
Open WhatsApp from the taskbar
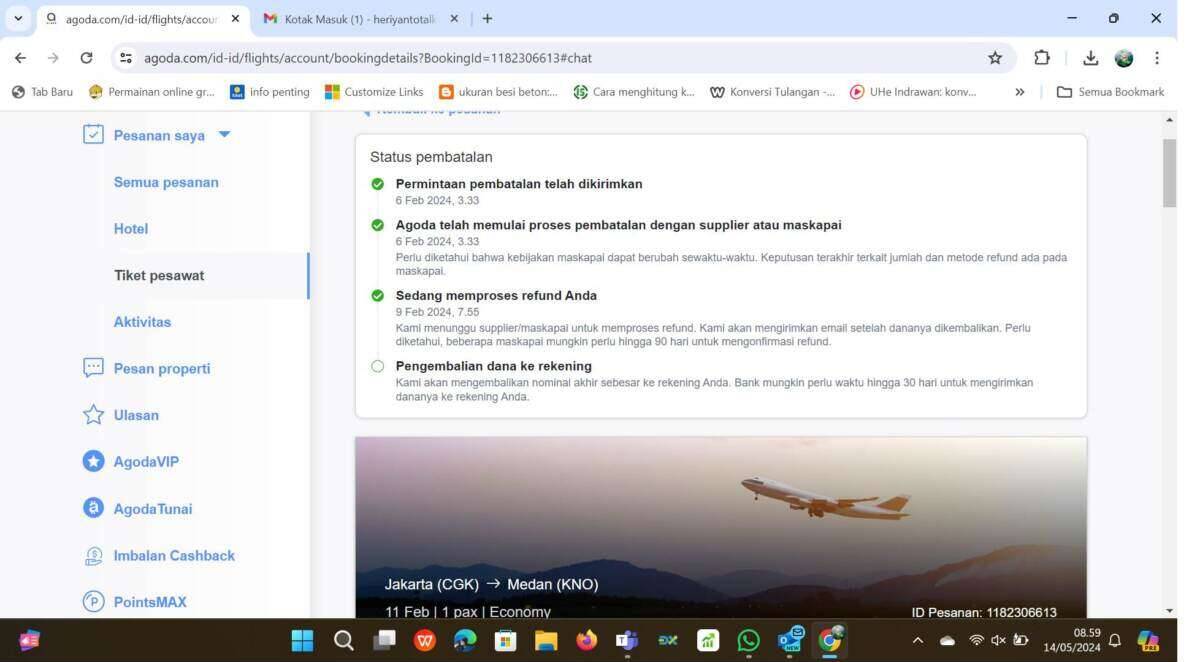[x=748, y=640]
